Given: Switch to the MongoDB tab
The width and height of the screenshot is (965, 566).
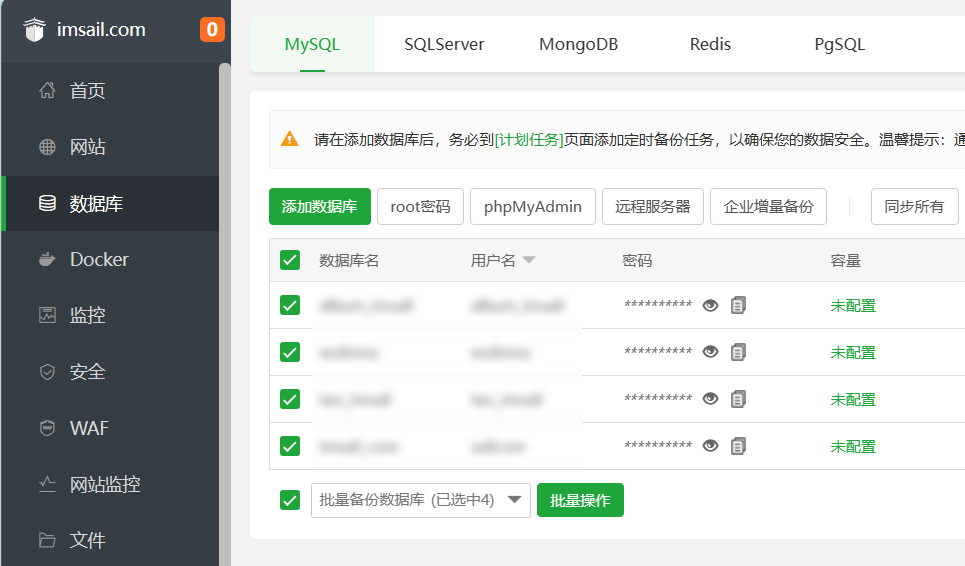Looking at the screenshot, I should (x=578, y=44).
